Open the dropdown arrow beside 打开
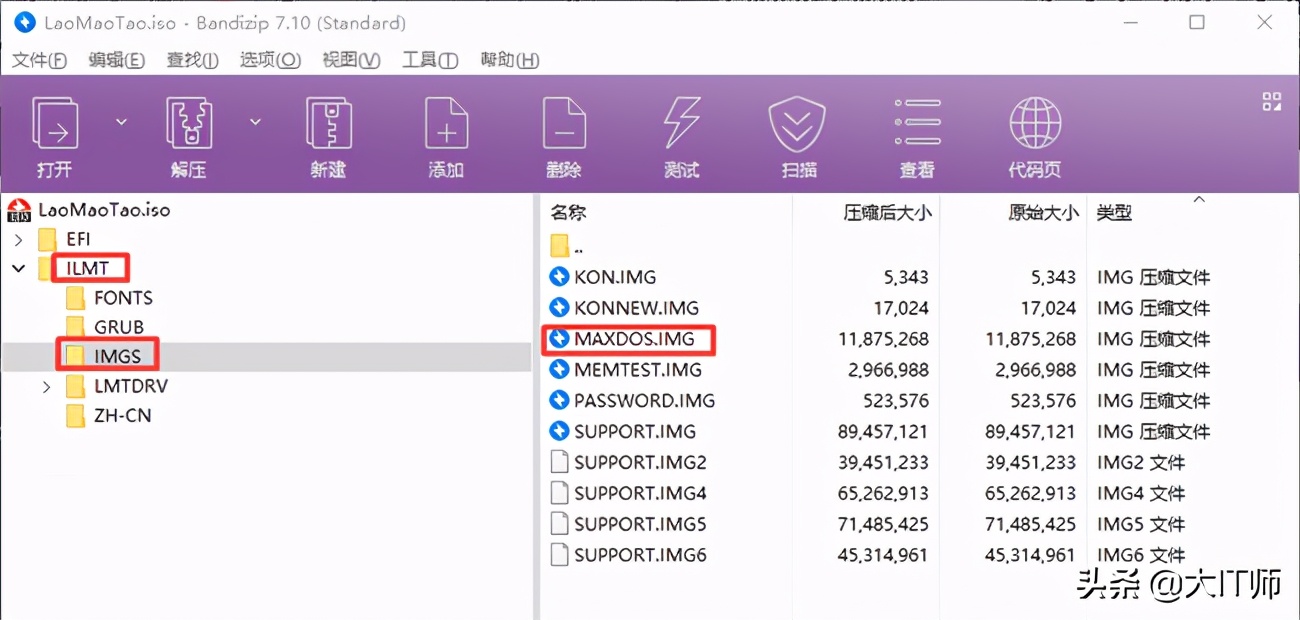 click(x=119, y=120)
